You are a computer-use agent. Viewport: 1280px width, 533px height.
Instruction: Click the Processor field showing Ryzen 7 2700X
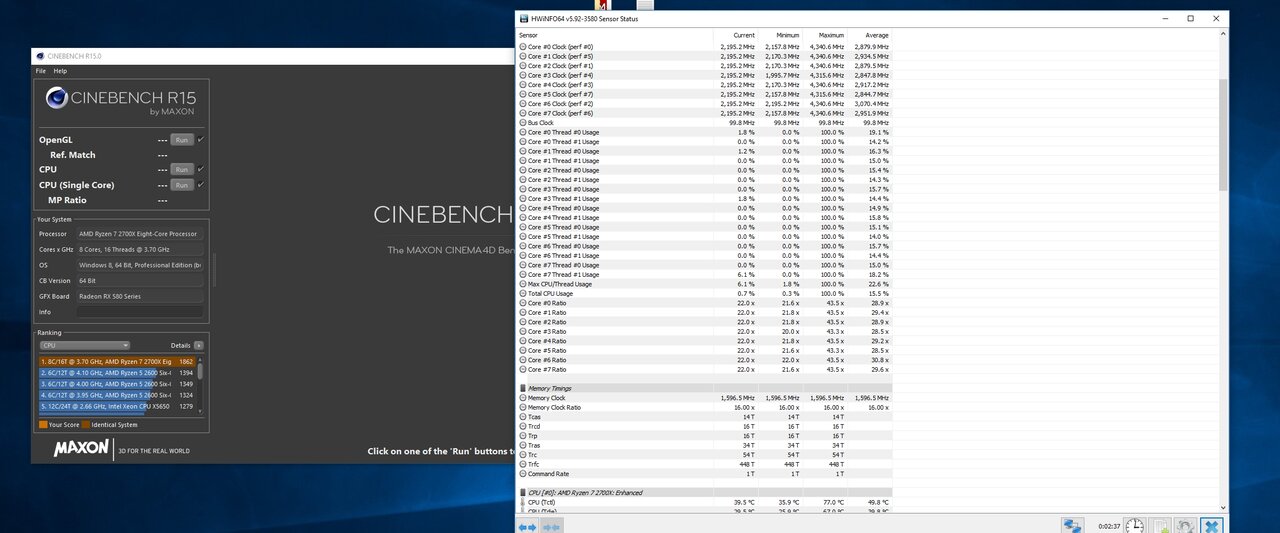tap(140, 234)
